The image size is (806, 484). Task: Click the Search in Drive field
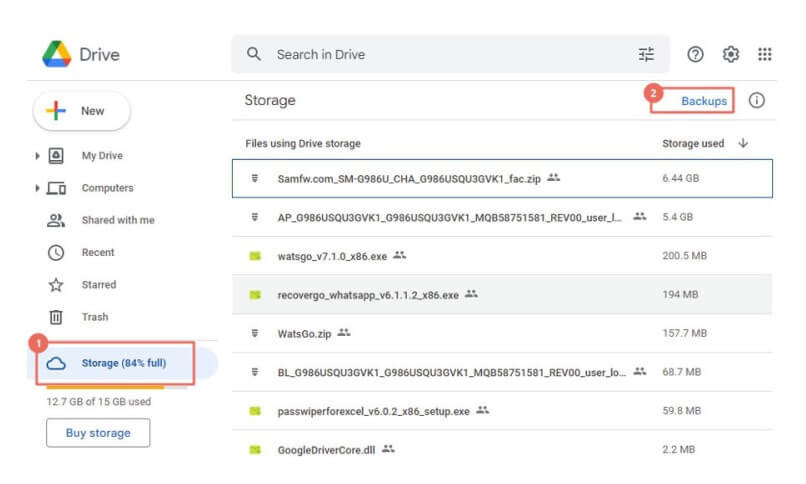(450, 54)
